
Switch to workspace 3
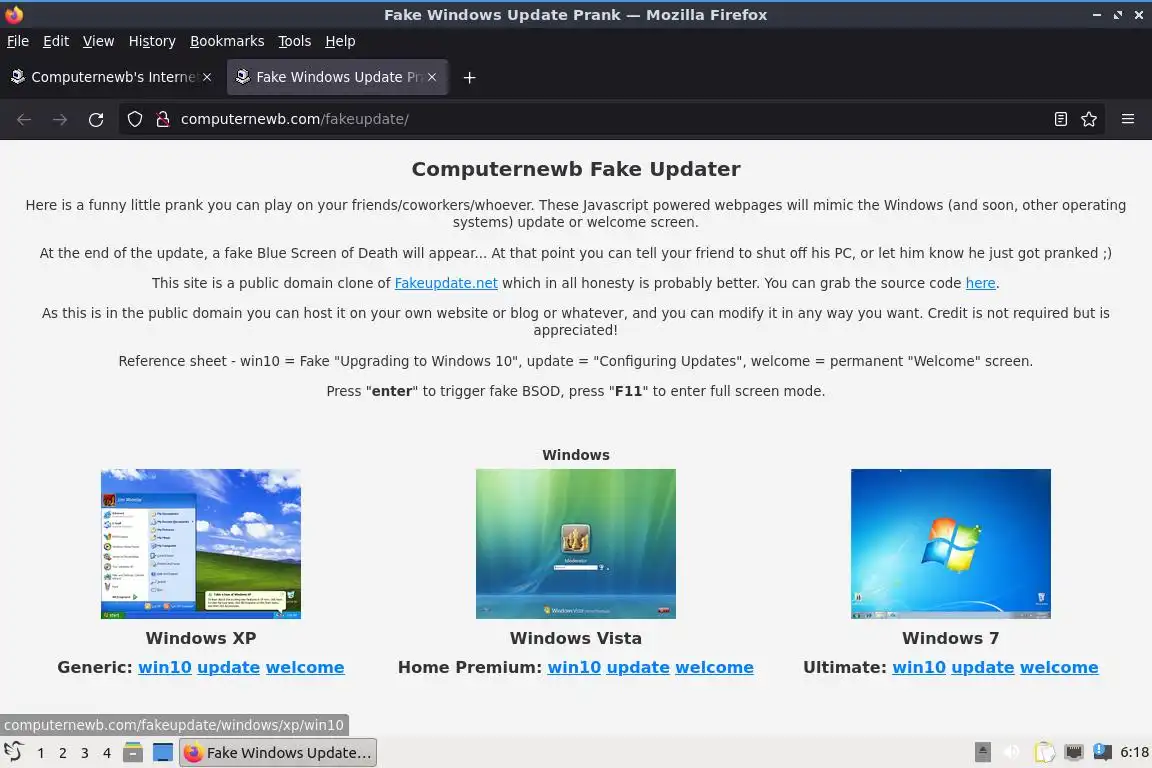(x=84, y=753)
